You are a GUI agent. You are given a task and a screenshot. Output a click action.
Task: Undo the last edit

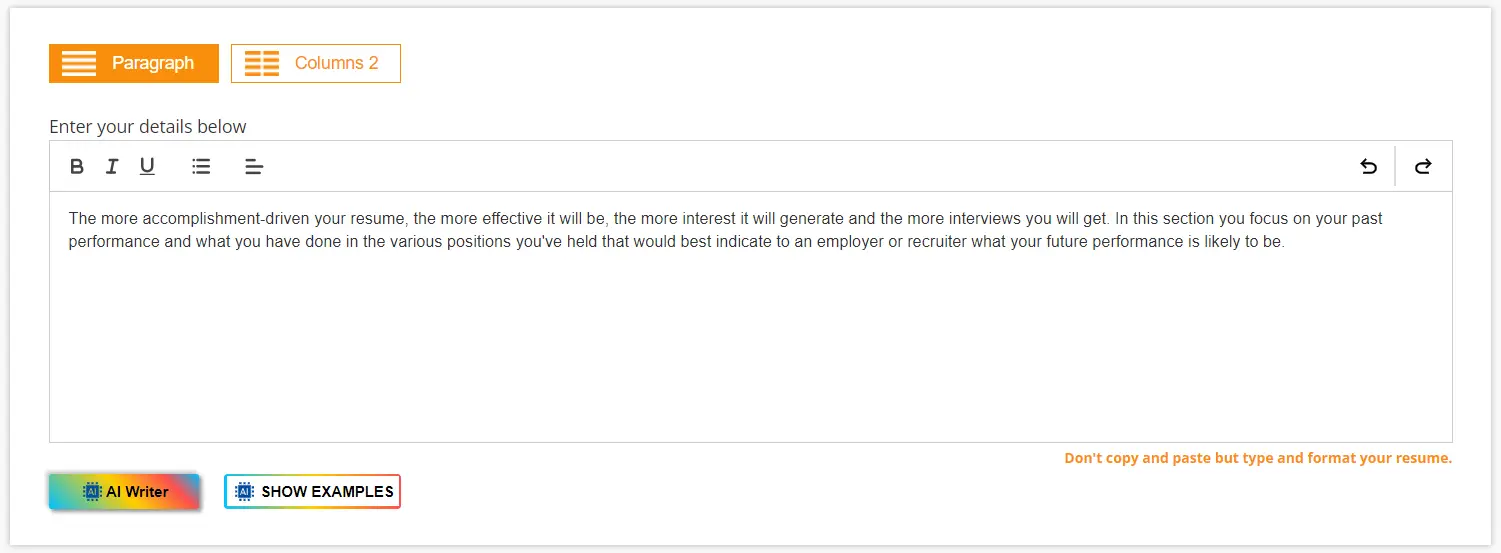[1368, 167]
